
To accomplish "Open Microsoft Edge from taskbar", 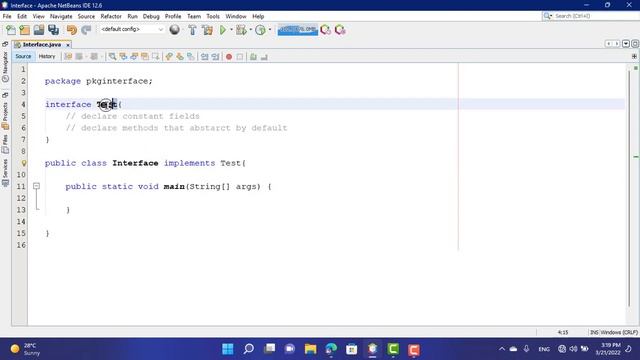I will tap(331, 349).
